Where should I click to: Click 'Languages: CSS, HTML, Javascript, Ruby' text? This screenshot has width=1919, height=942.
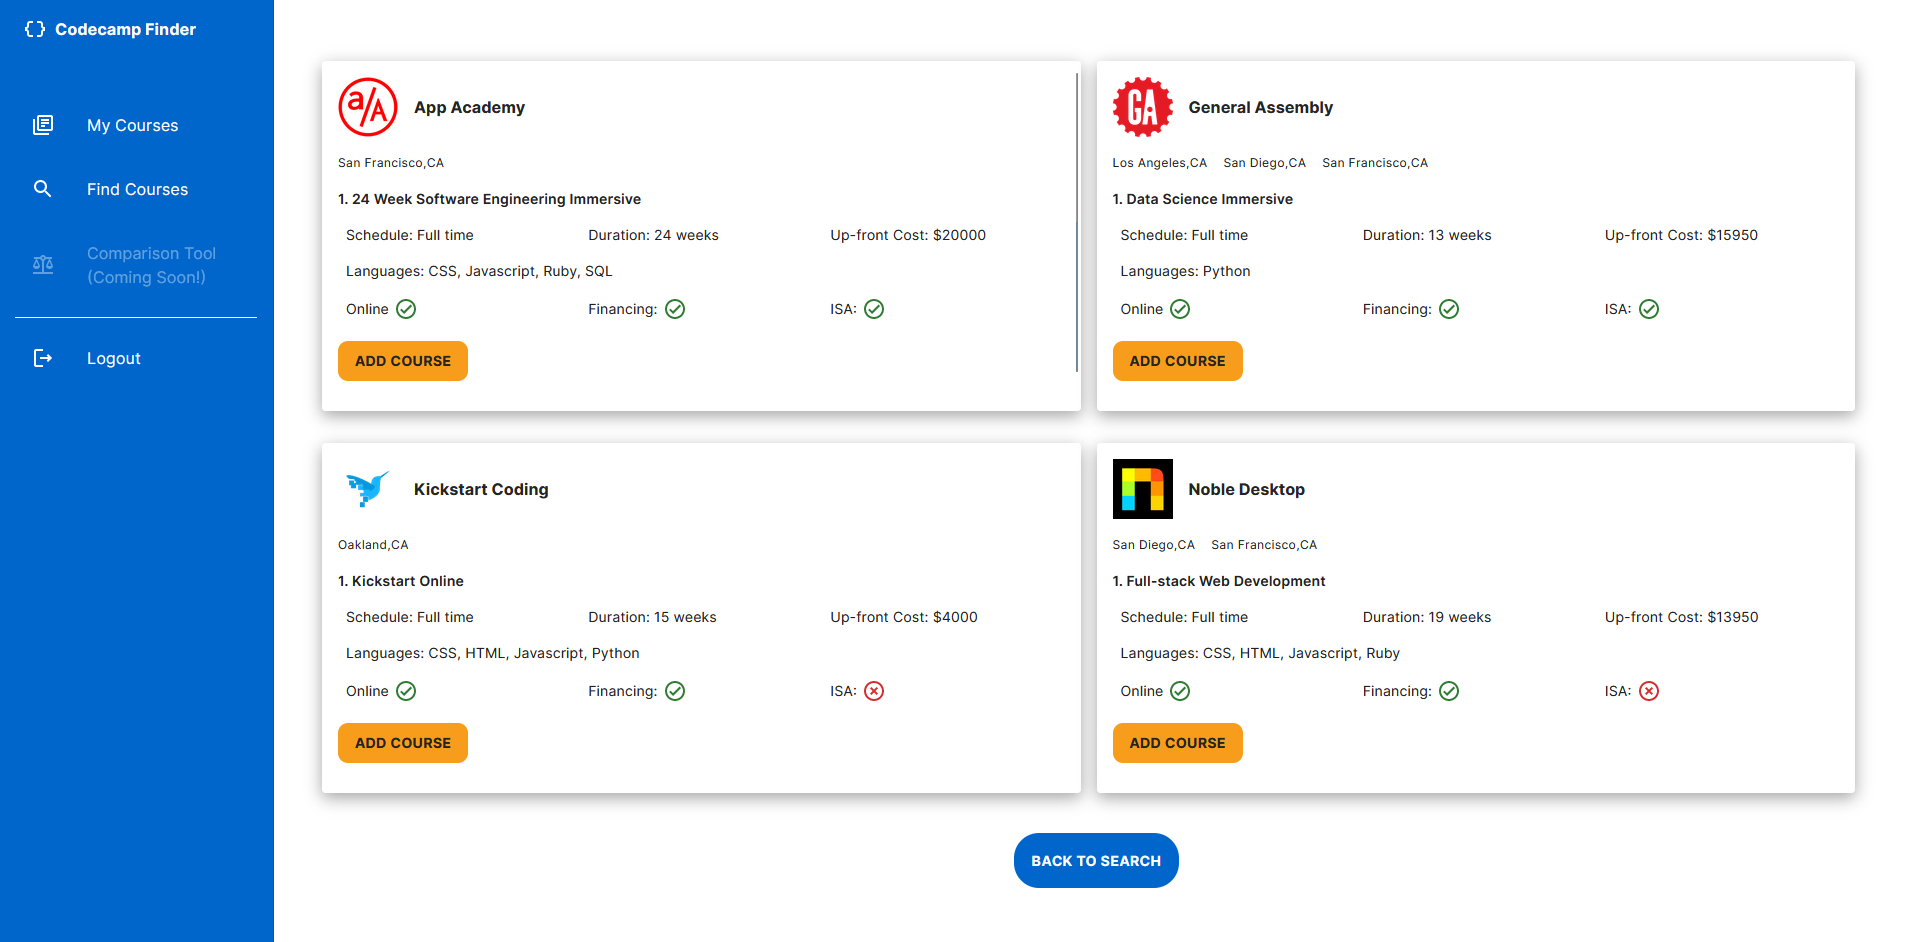coord(1260,653)
